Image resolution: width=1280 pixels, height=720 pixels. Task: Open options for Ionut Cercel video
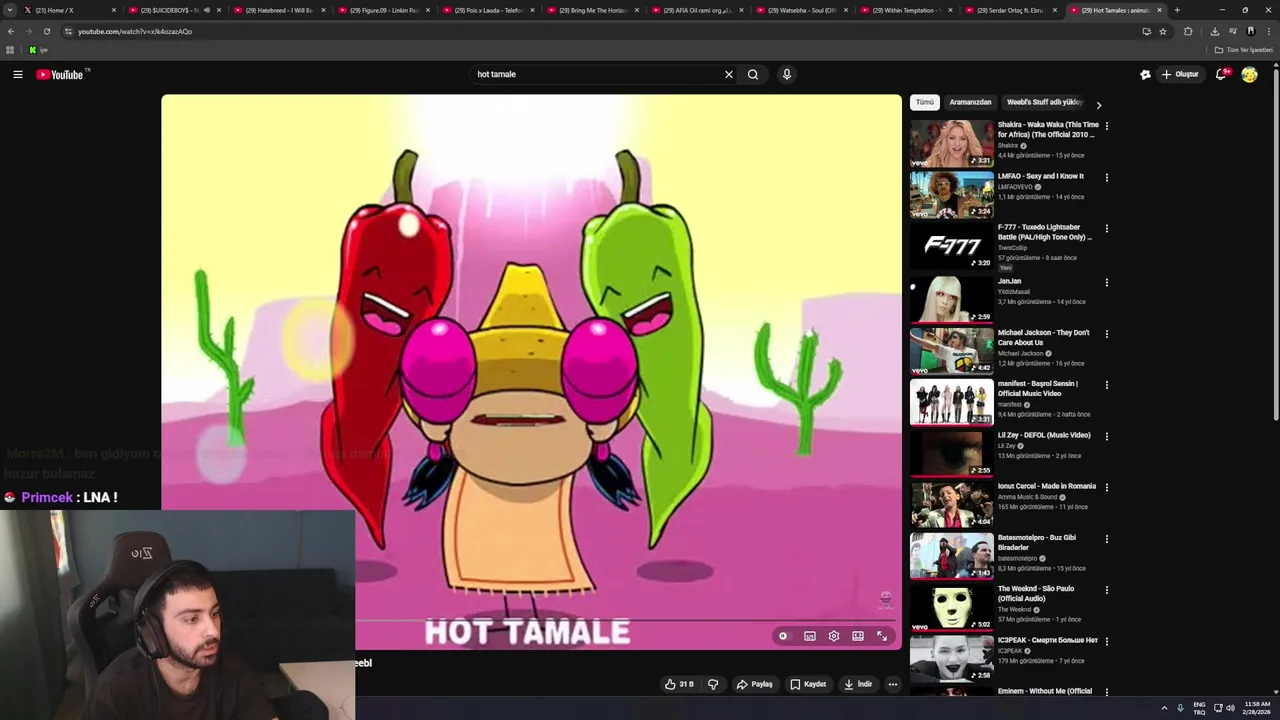click(x=1106, y=488)
